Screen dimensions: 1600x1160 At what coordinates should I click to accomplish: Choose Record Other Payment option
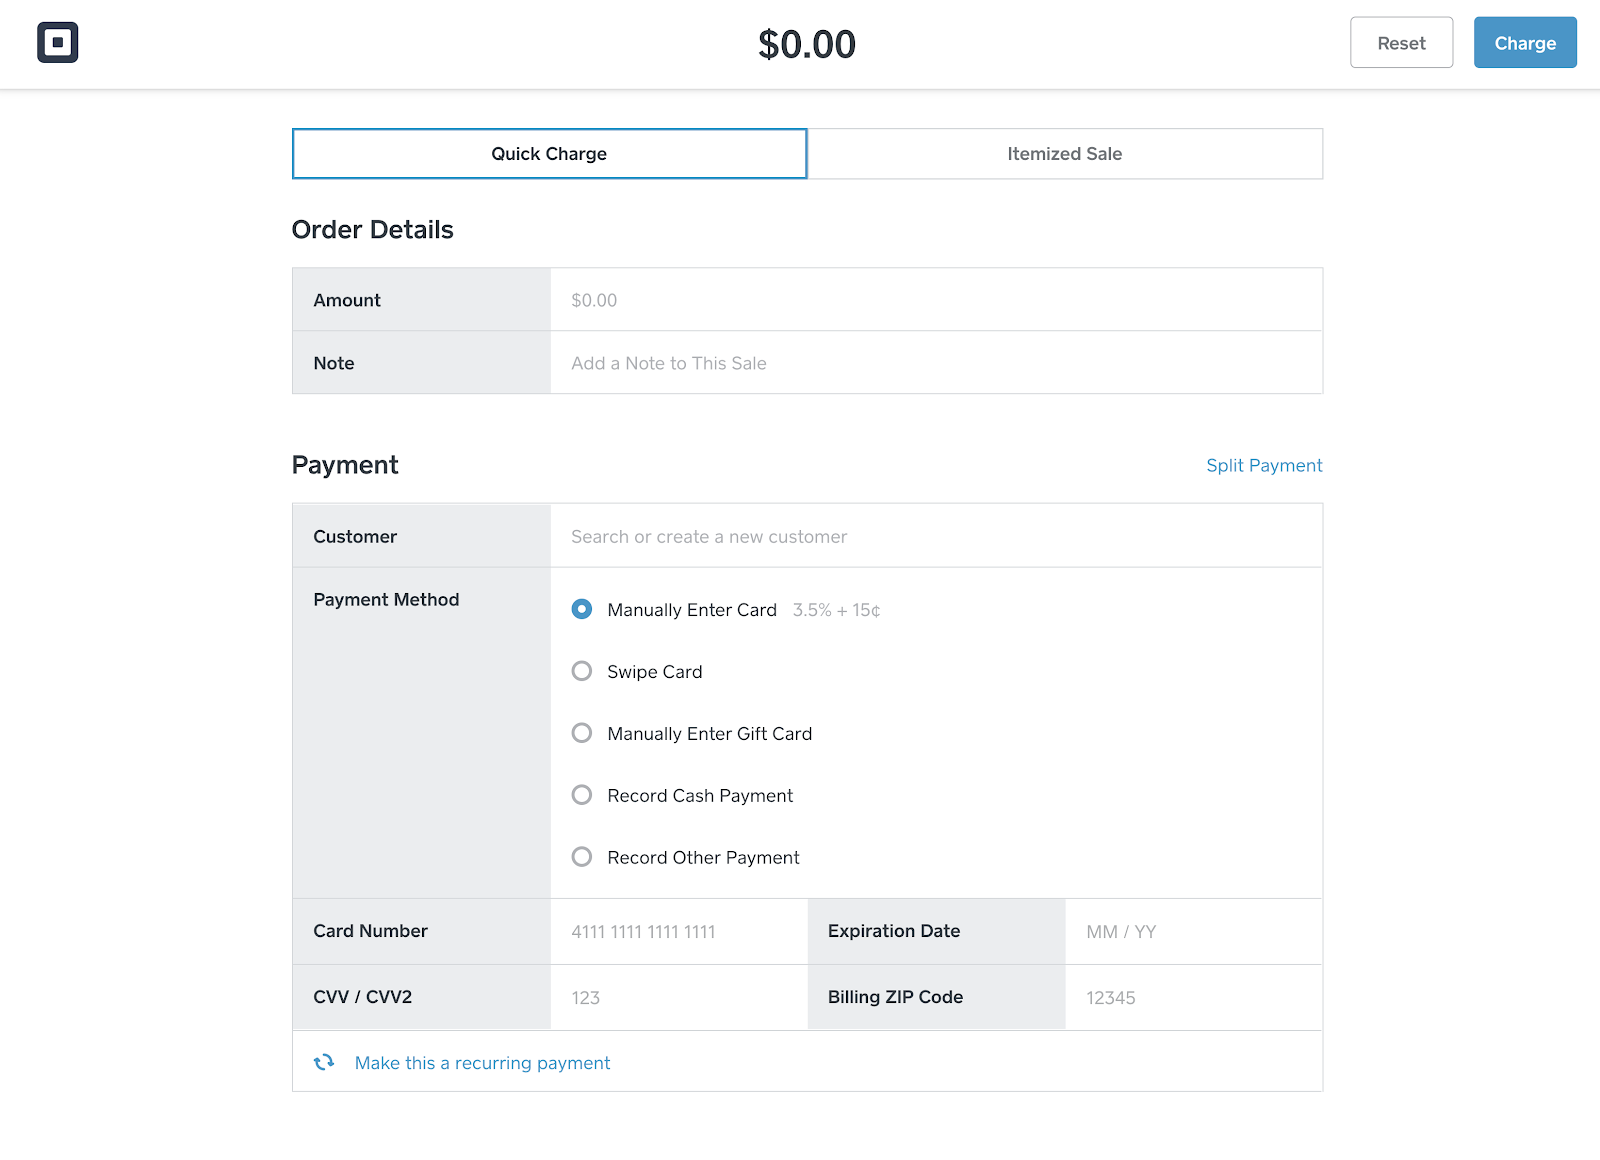[x=582, y=857]
